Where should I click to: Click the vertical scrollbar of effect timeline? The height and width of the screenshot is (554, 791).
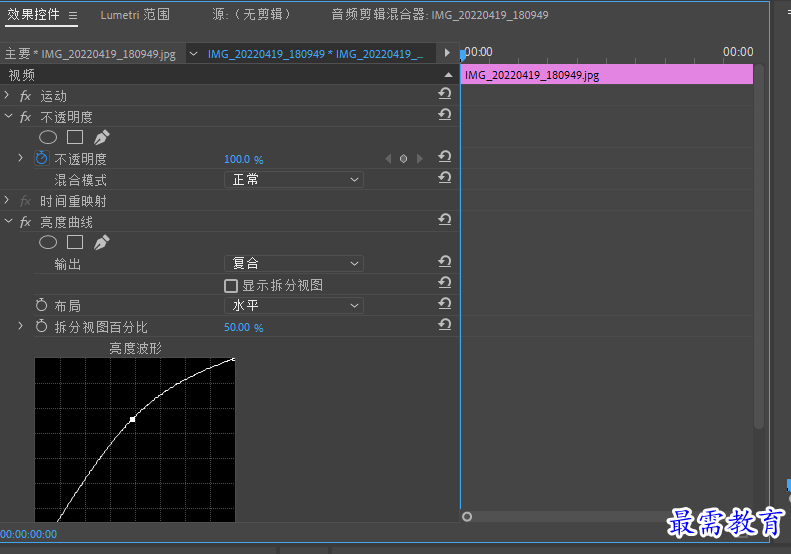[x=759, y=246]
